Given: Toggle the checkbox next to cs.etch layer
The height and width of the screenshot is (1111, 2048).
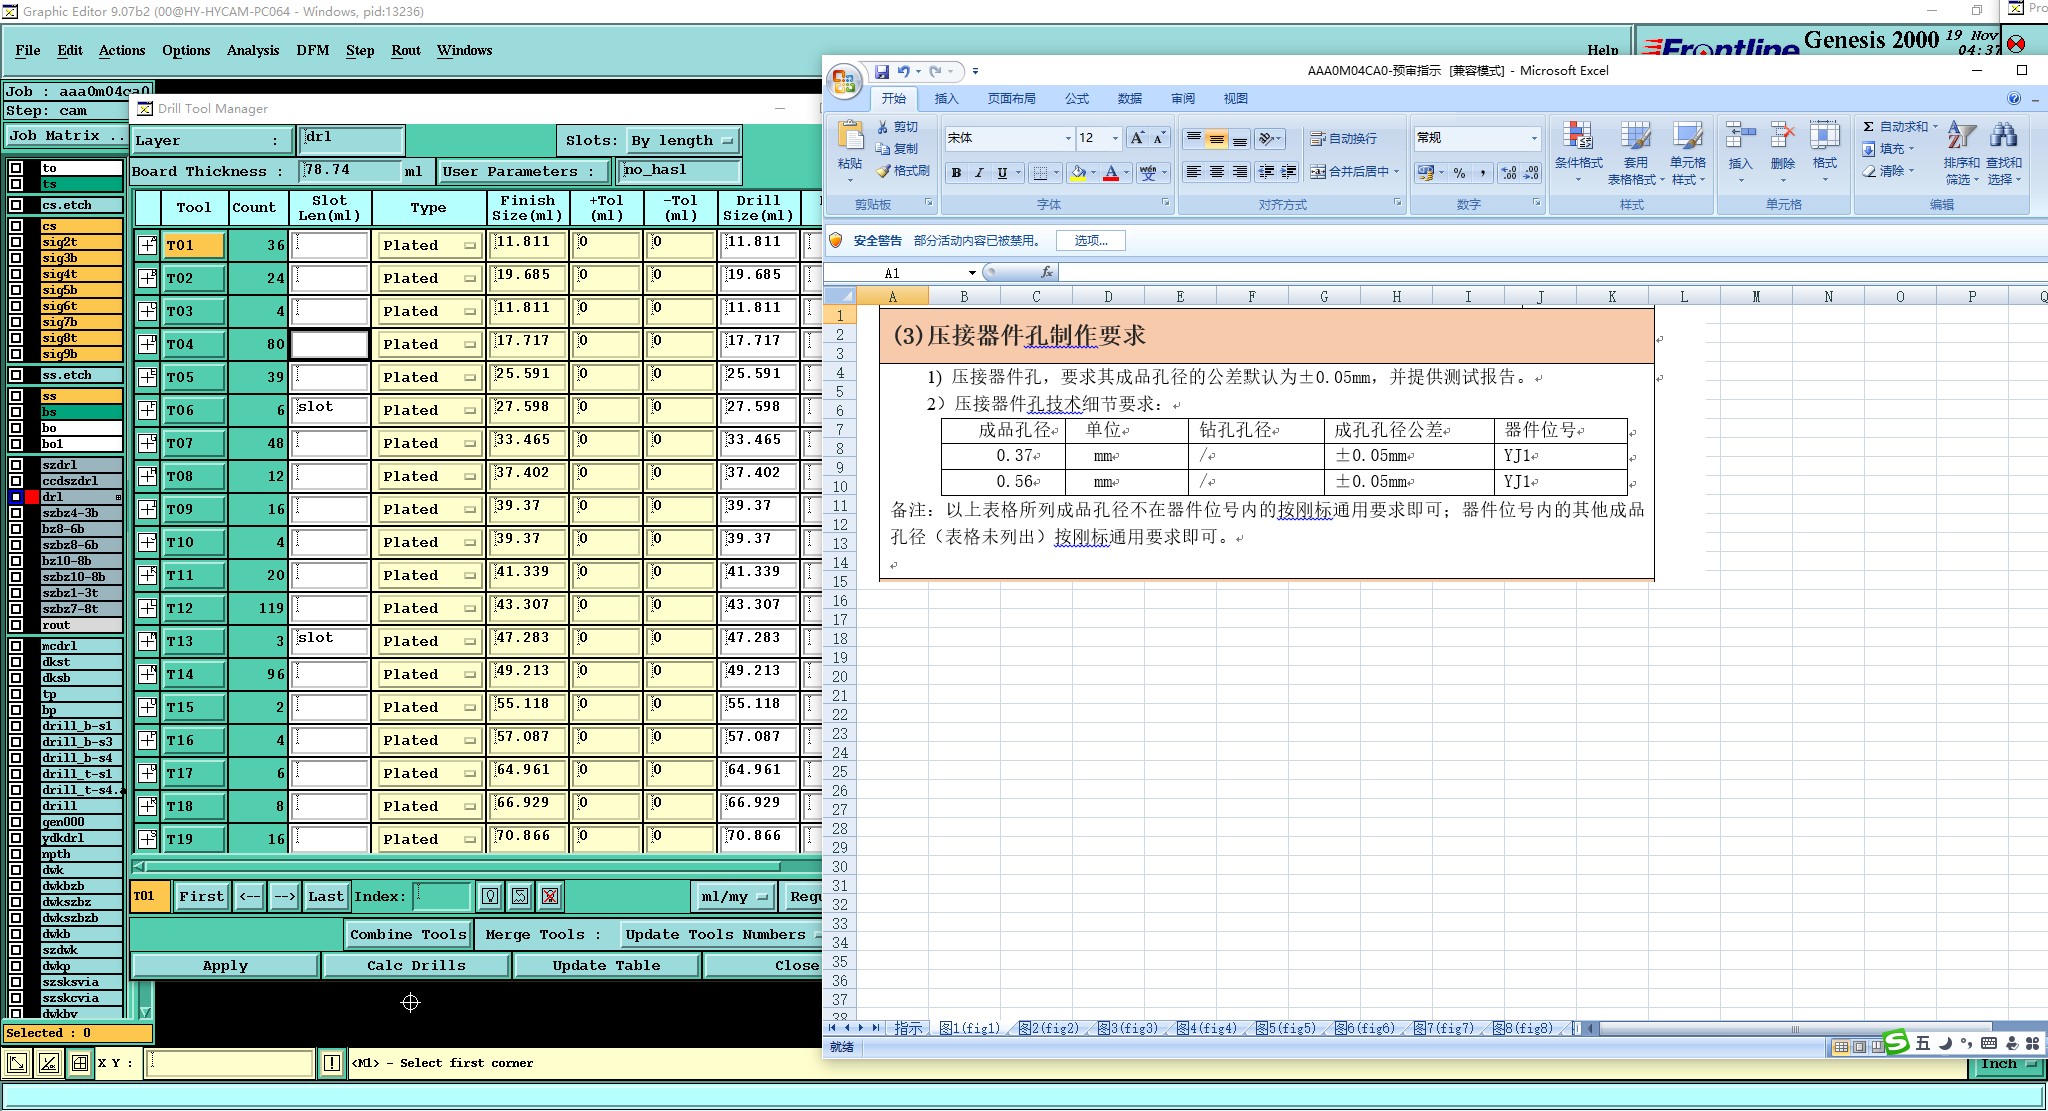Looking at the screenshot, I should click(16, 205).
